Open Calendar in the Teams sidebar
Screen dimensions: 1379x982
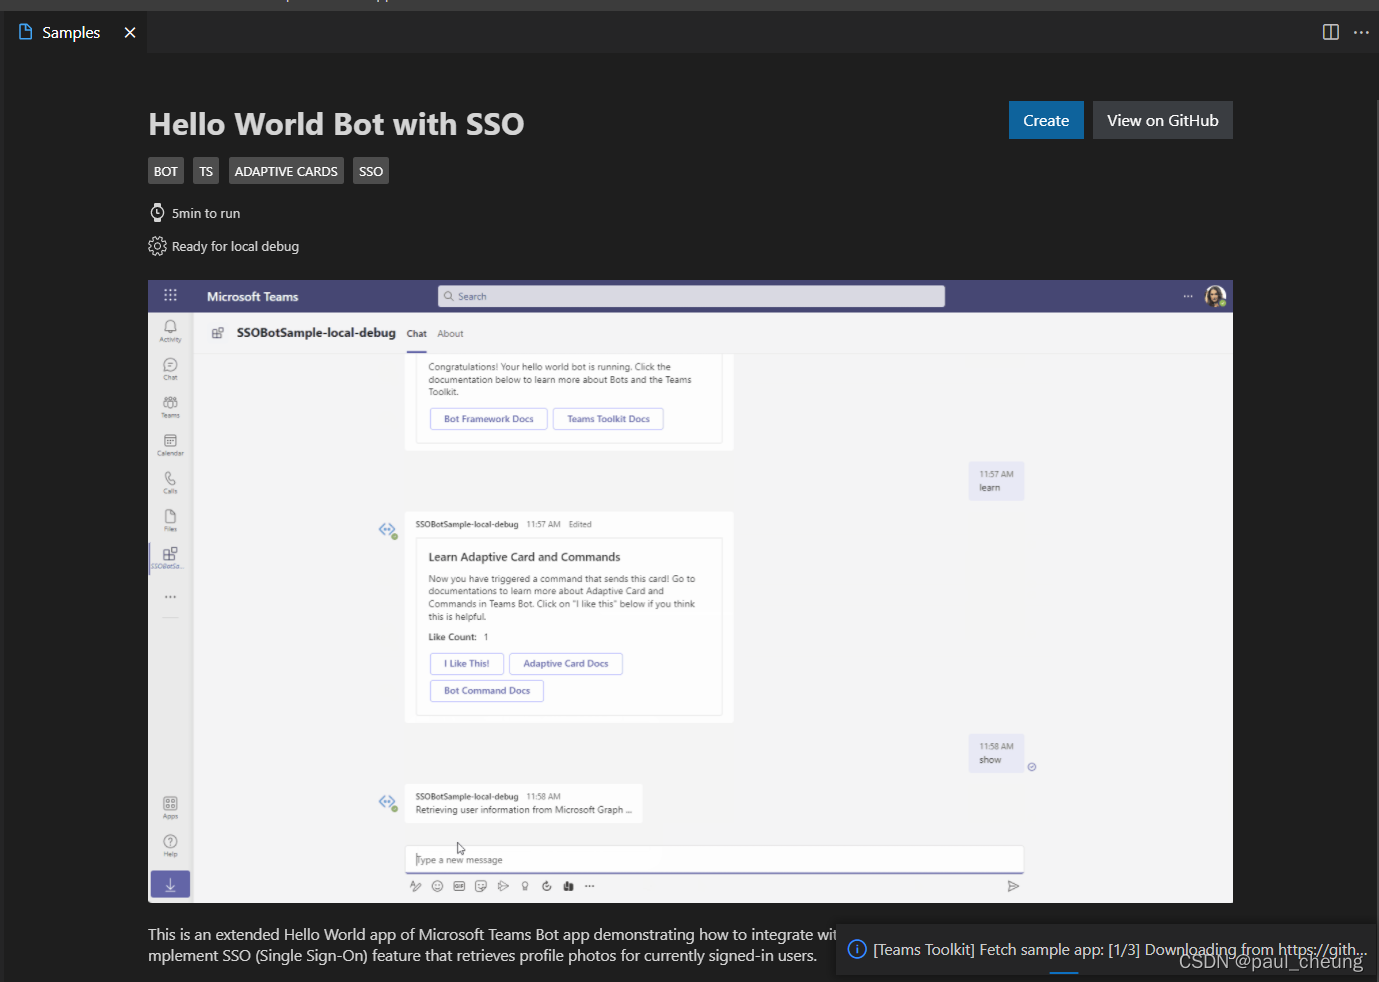pos(170,445)
